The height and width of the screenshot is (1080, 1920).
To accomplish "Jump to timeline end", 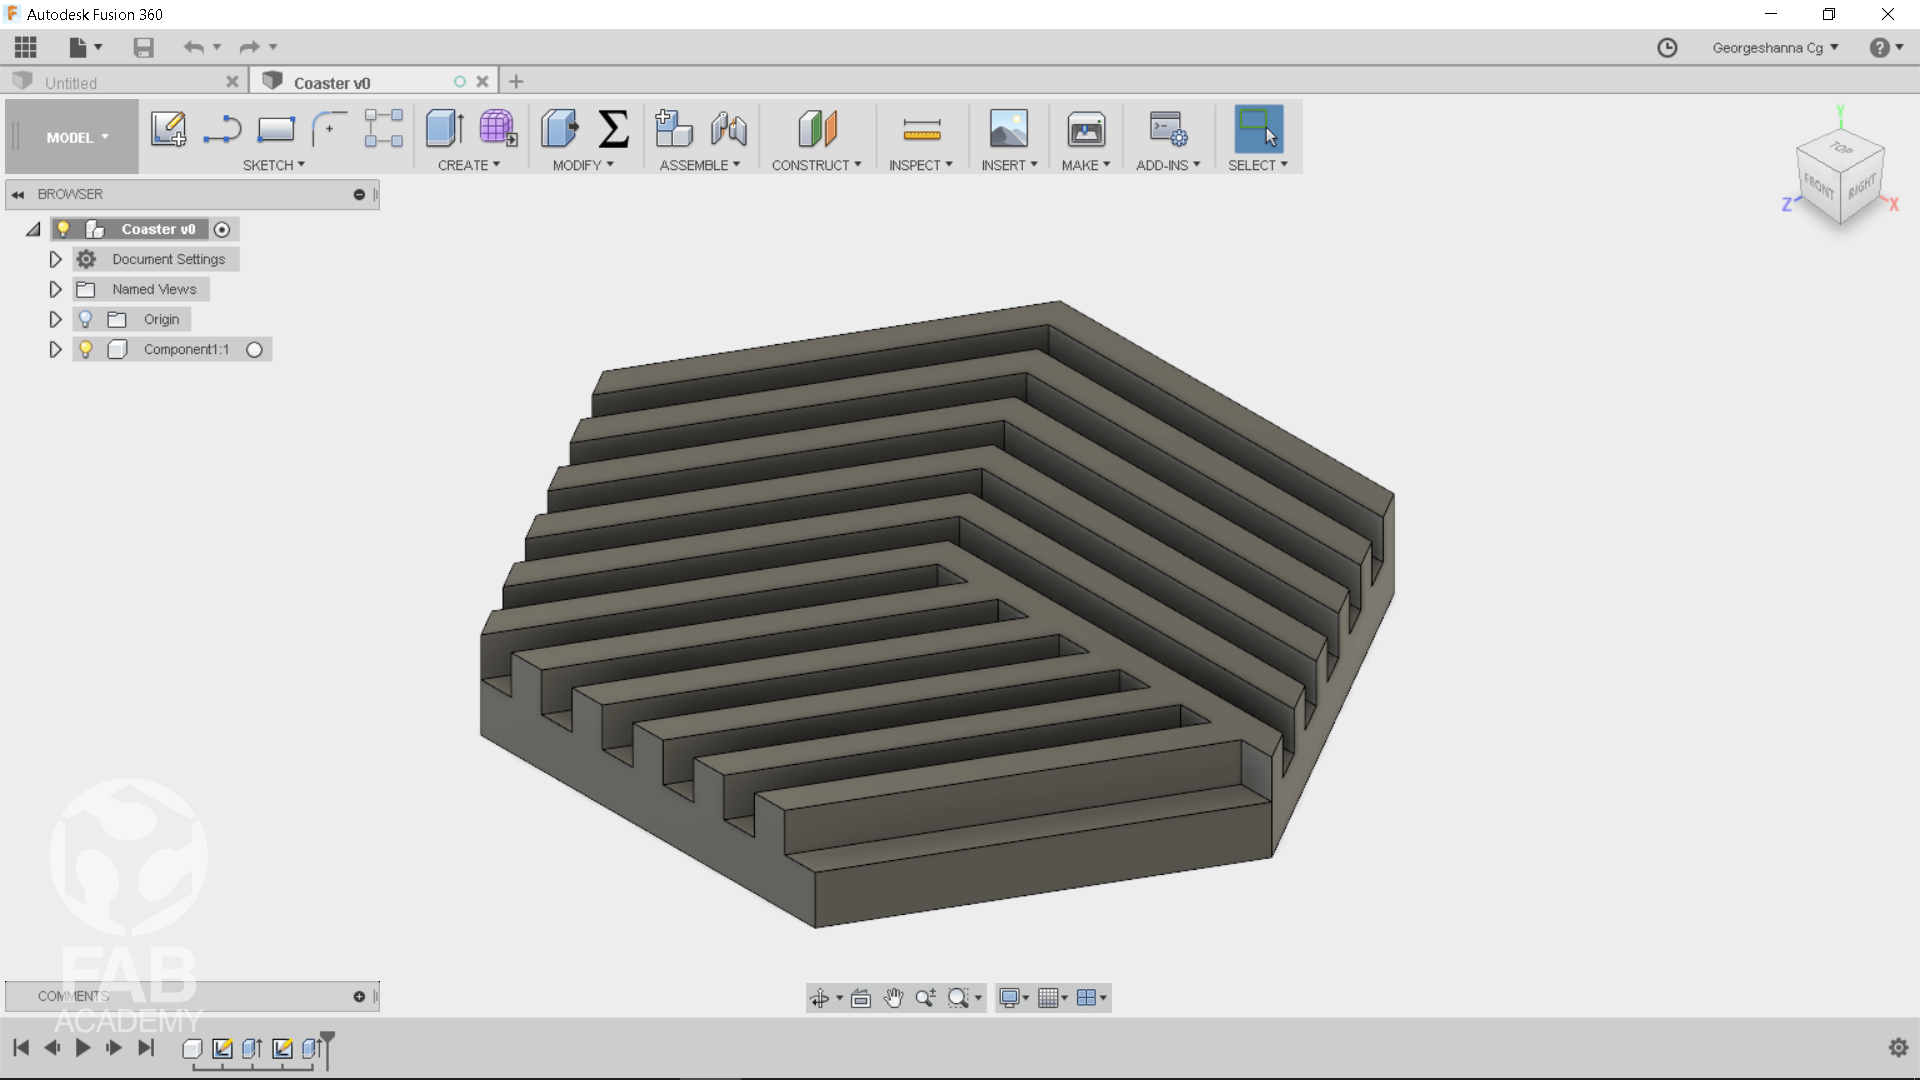I will pyautogui.click(x=146, y=1047).
